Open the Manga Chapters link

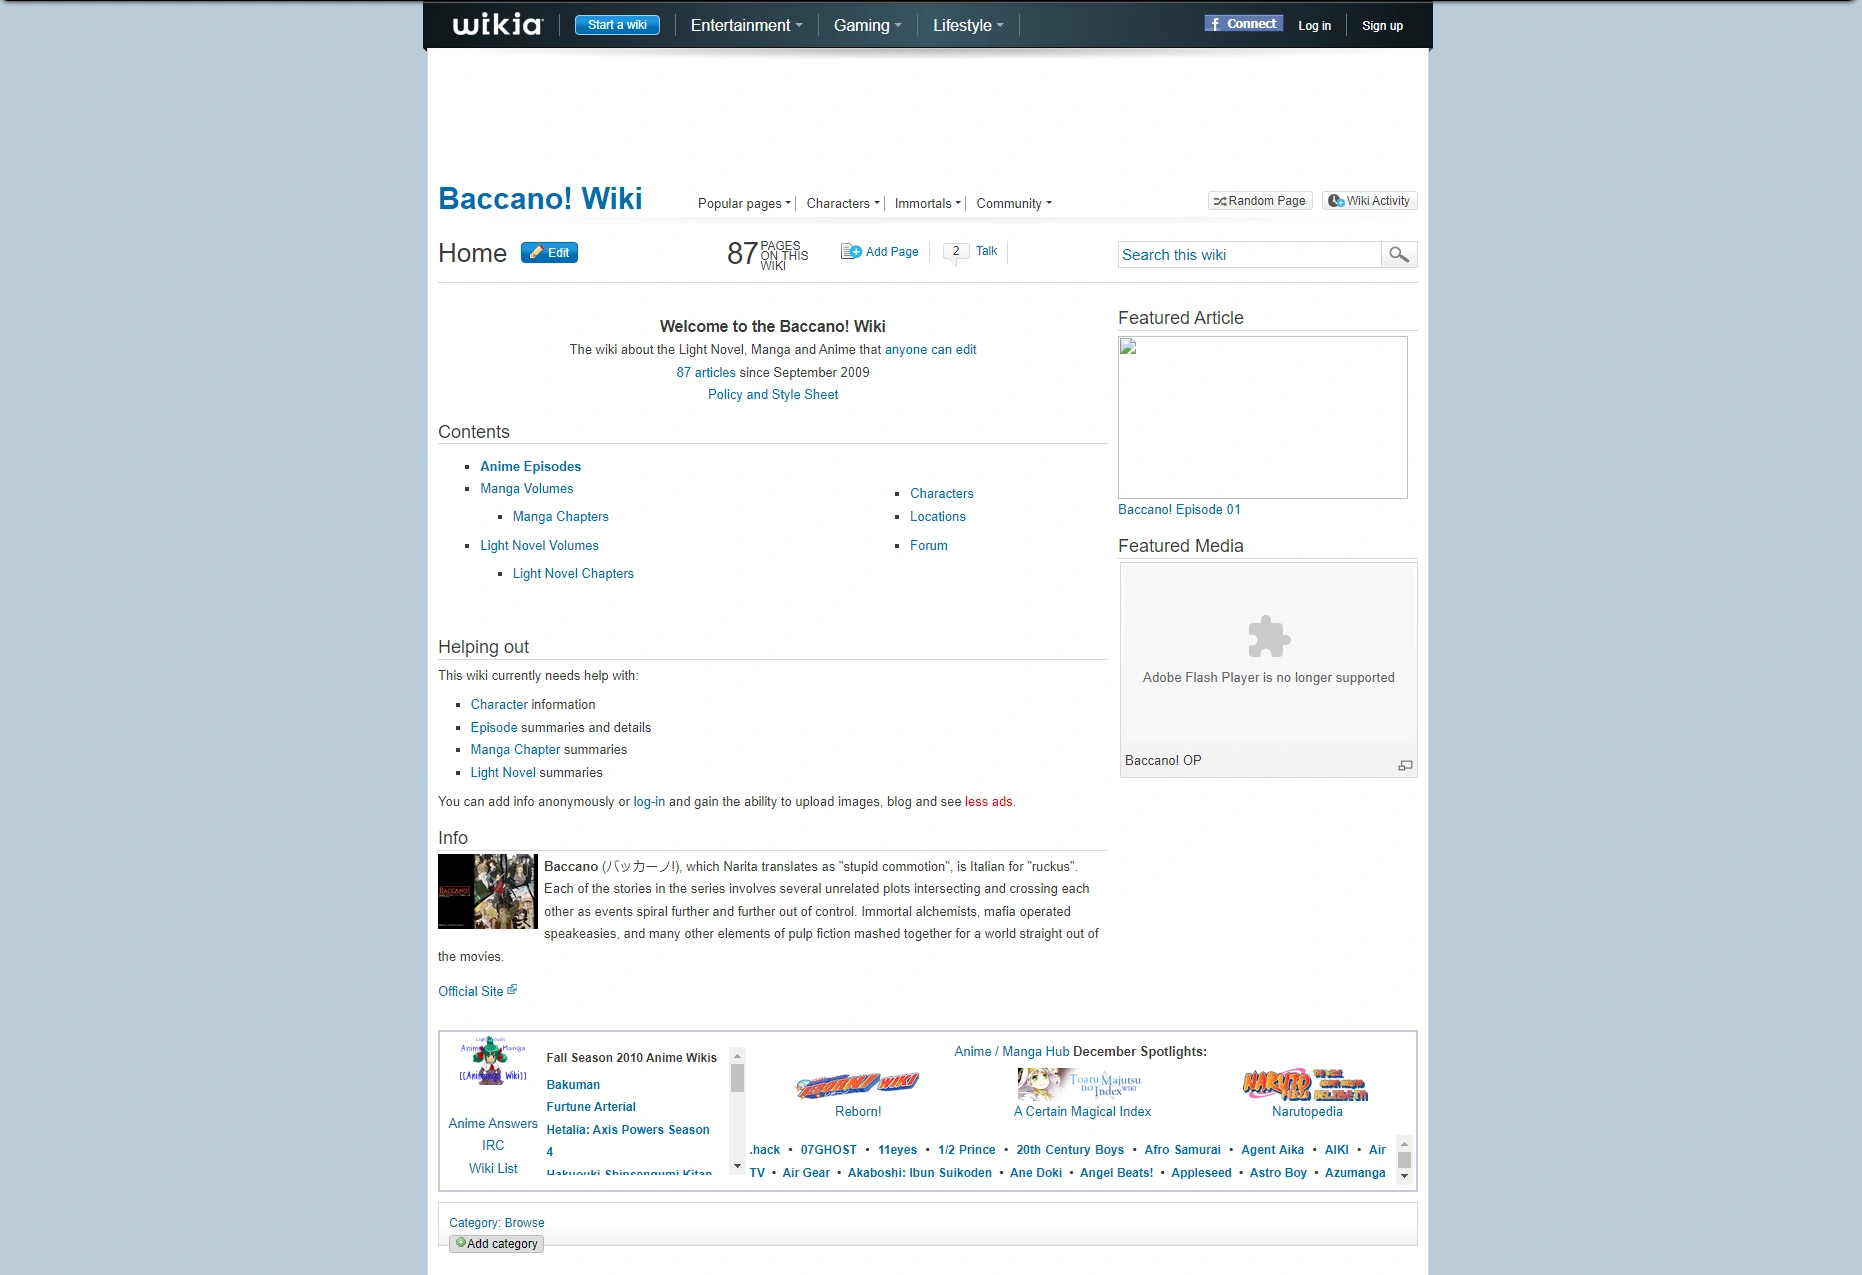click(x=560, y=516)
